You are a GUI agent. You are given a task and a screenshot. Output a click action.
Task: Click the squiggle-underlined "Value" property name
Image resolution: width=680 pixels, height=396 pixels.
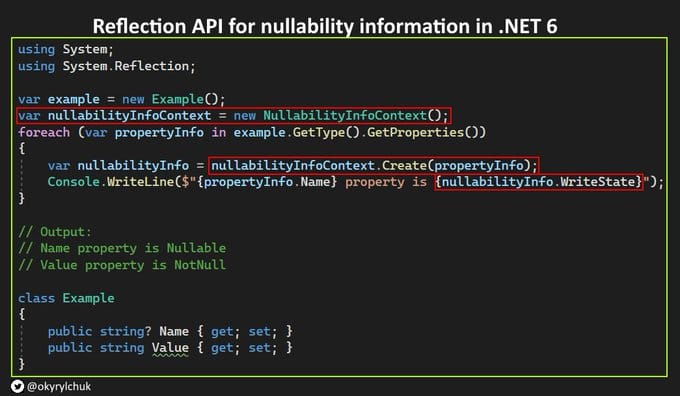pos(170,348)
